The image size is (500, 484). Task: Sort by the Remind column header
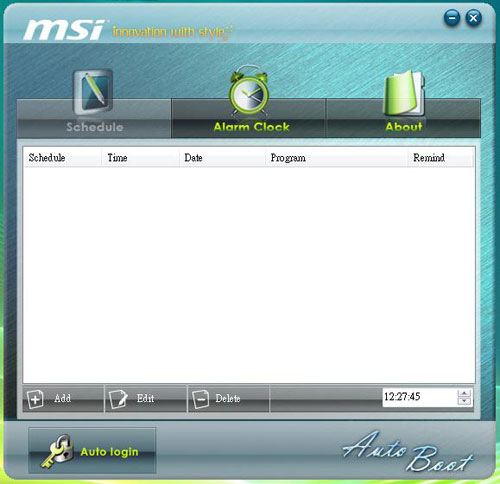tap(440, 157)
